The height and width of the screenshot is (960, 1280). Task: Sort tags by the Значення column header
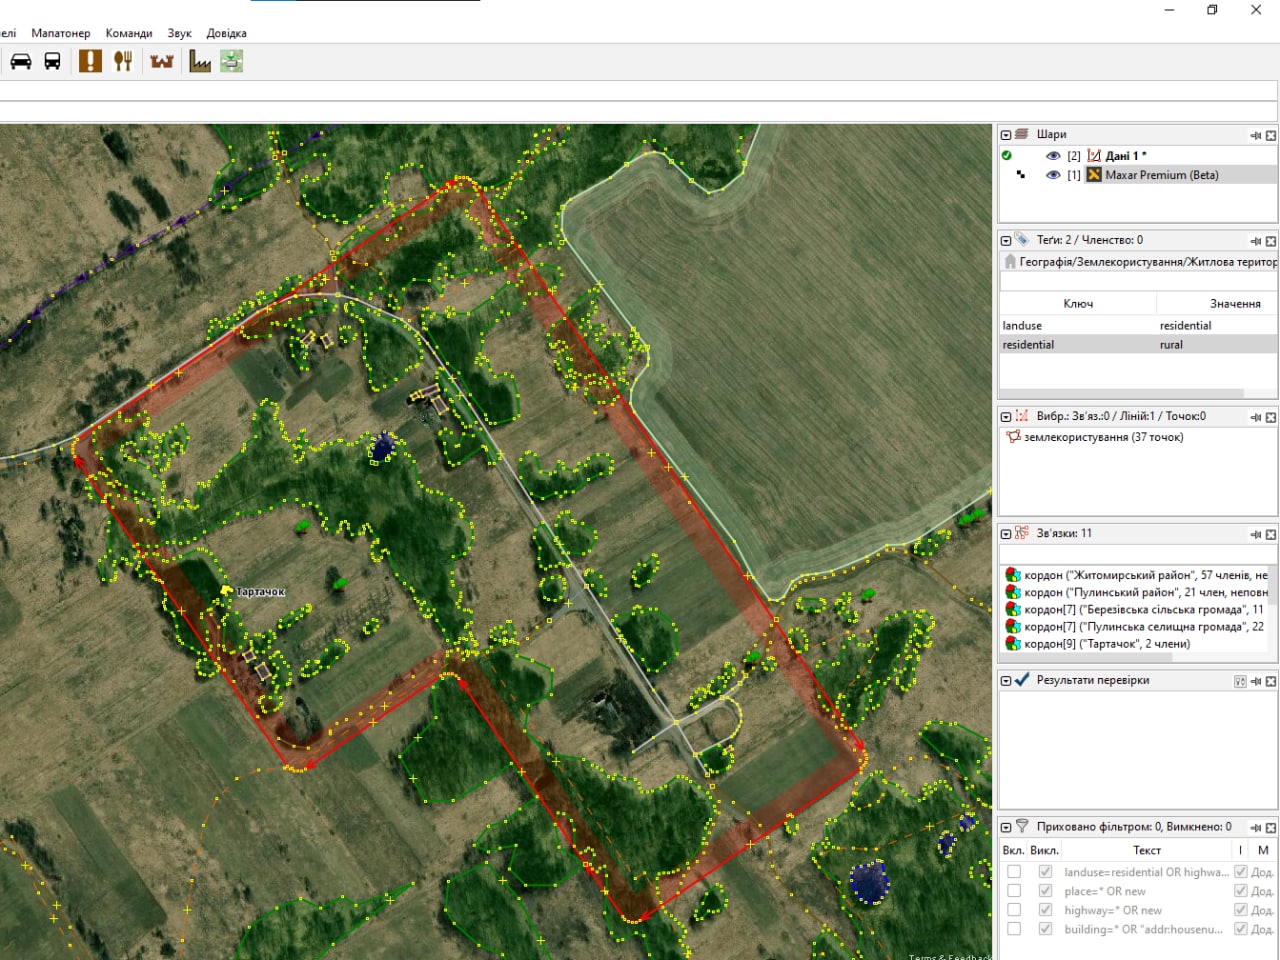point(1217,303)
